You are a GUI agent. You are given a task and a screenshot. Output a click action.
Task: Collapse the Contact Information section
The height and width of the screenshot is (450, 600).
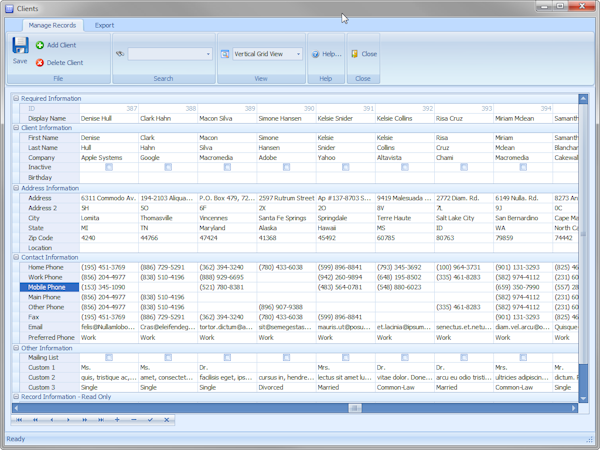pos(16,257)
